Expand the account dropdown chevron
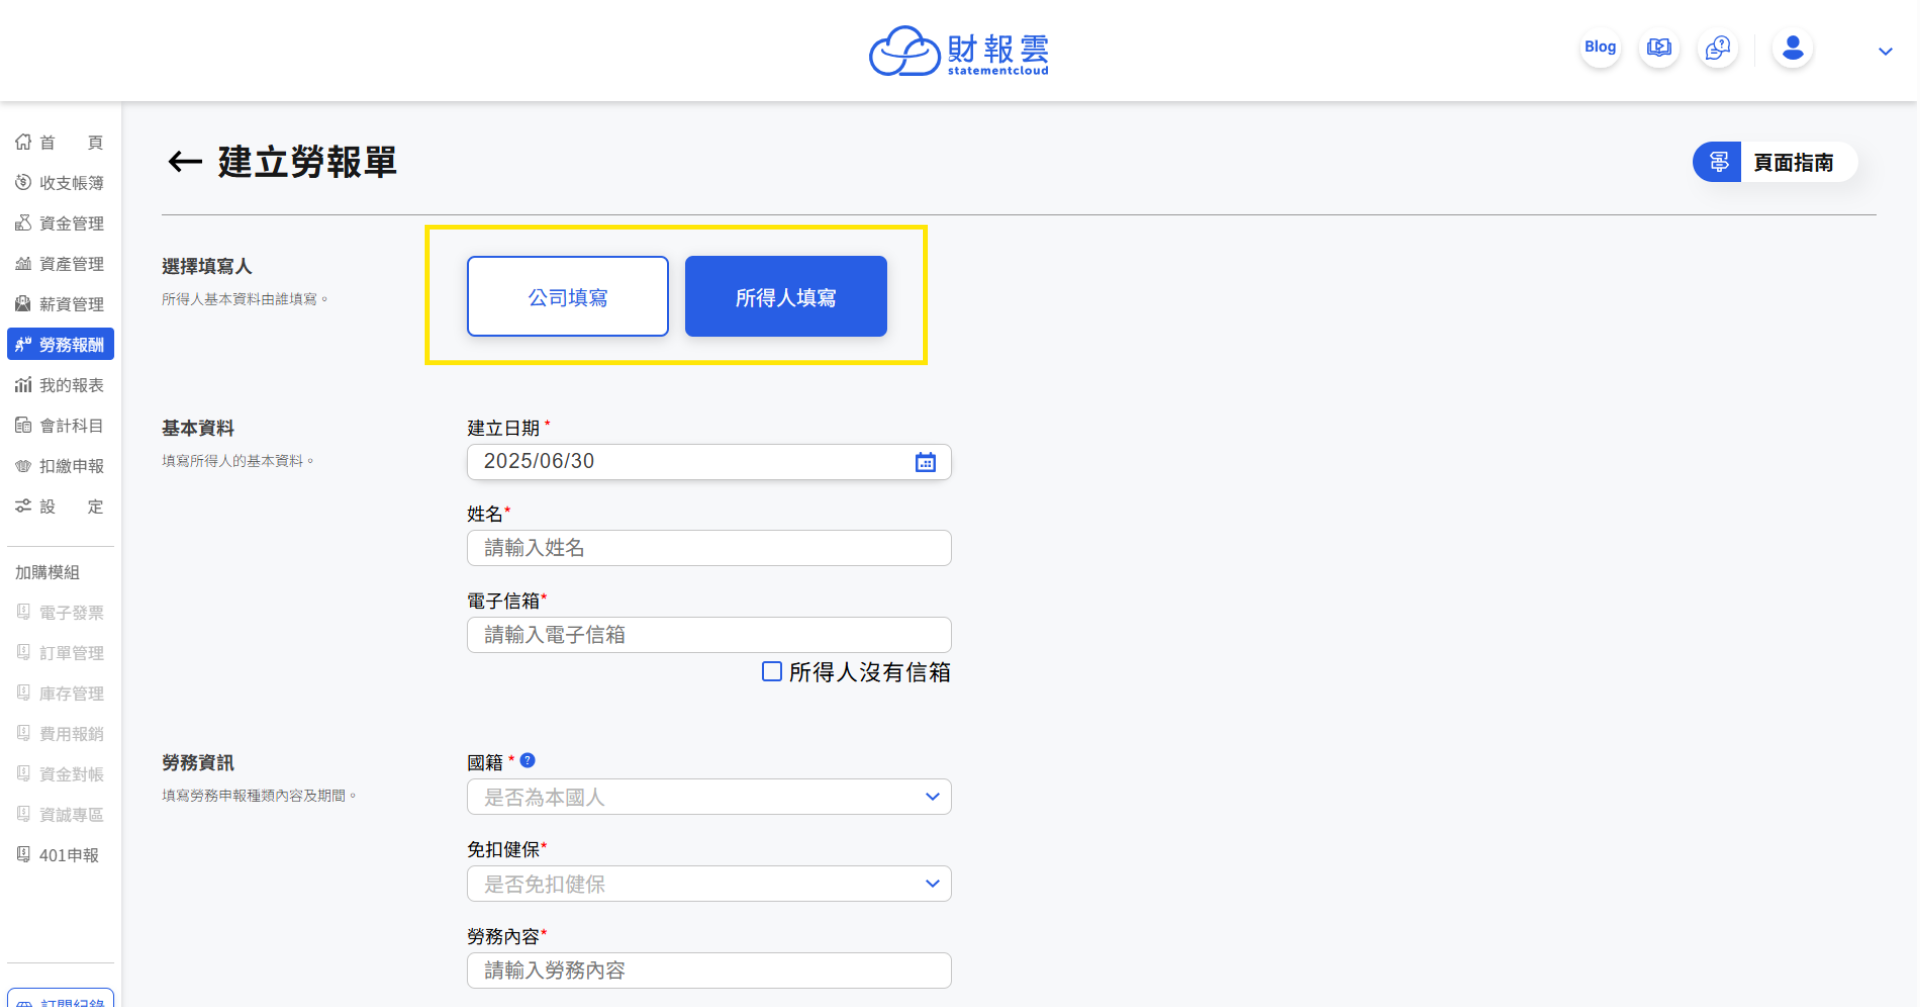1920x1007 pixels. (1885, 51)
